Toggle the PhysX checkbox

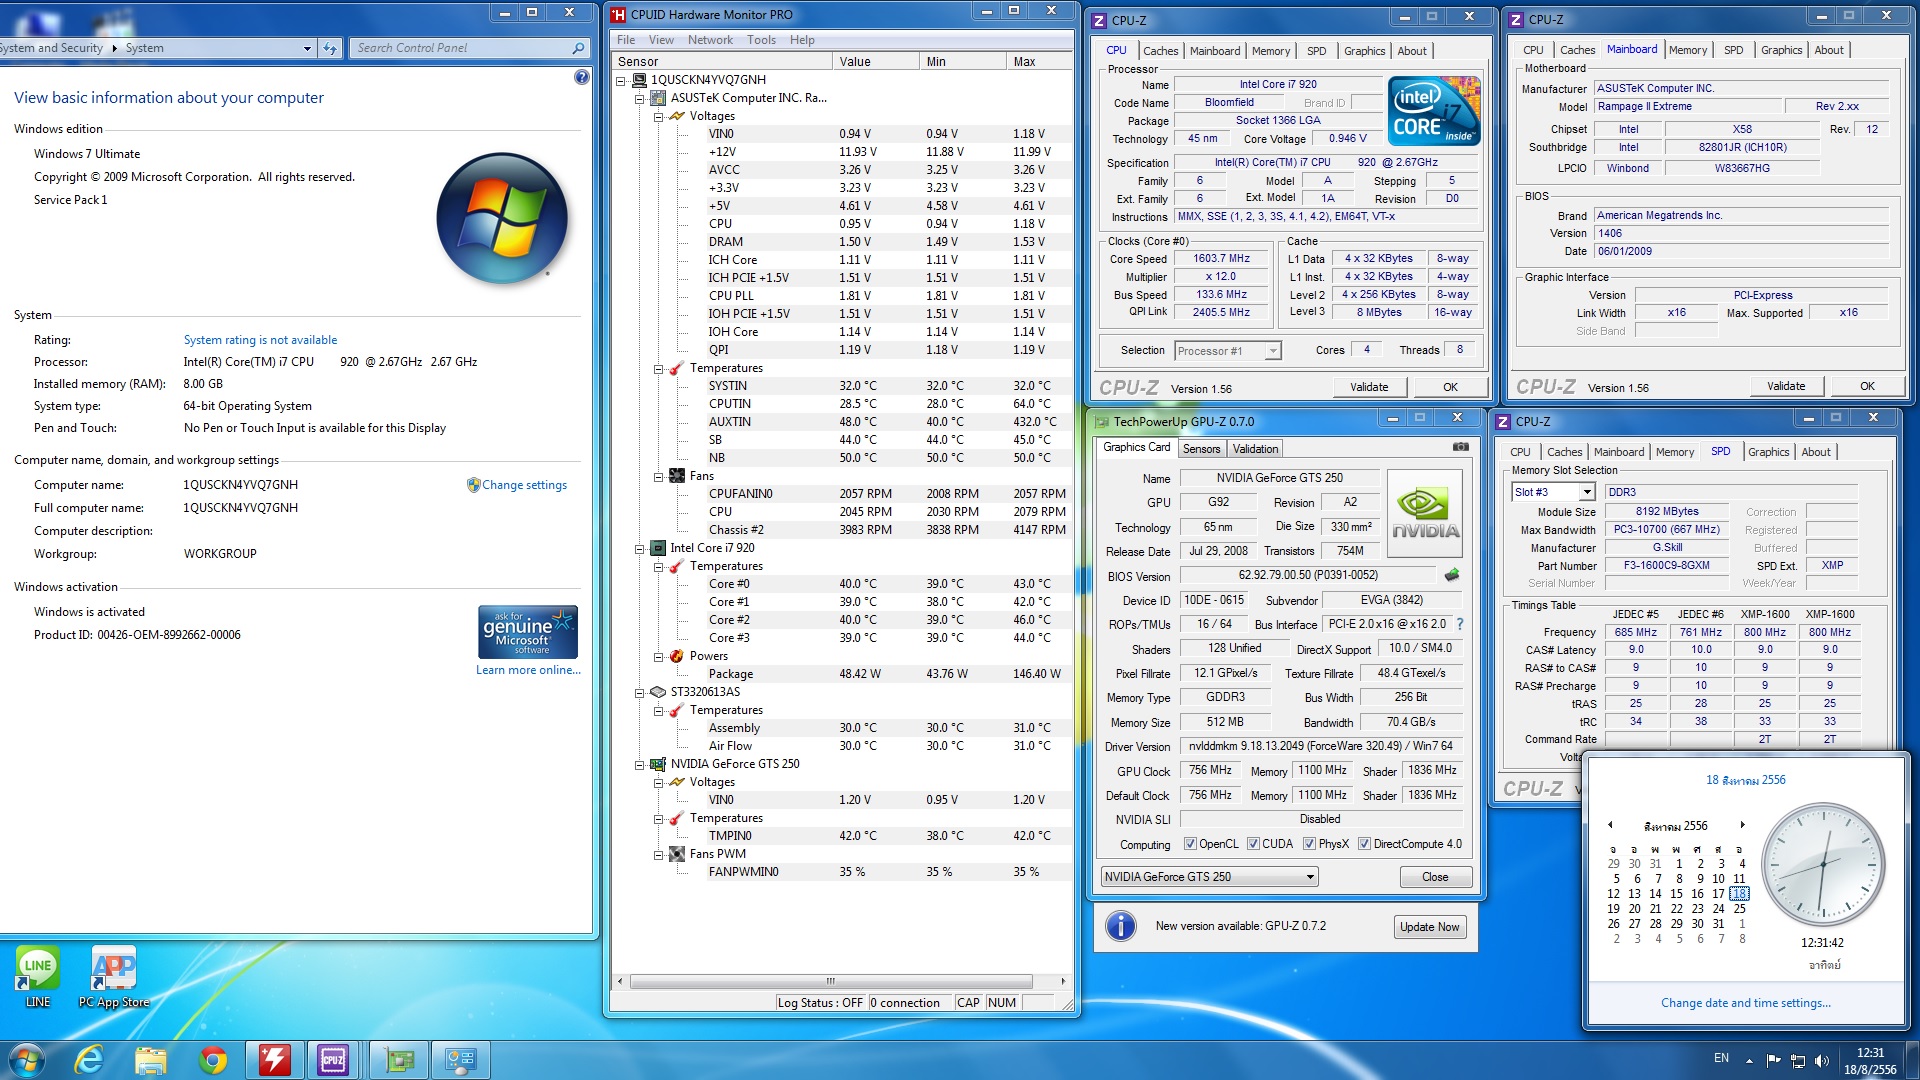click(x=1309, y=844)
